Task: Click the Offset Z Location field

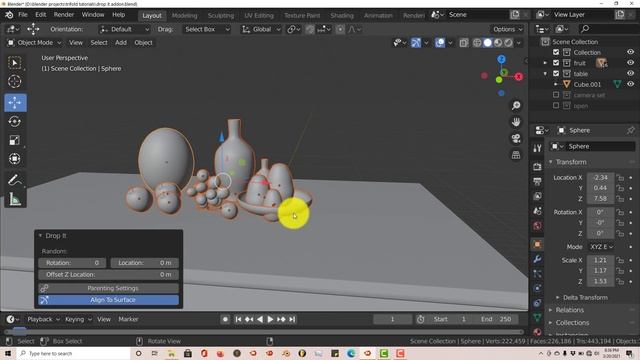Action: (x=109, y=275)
